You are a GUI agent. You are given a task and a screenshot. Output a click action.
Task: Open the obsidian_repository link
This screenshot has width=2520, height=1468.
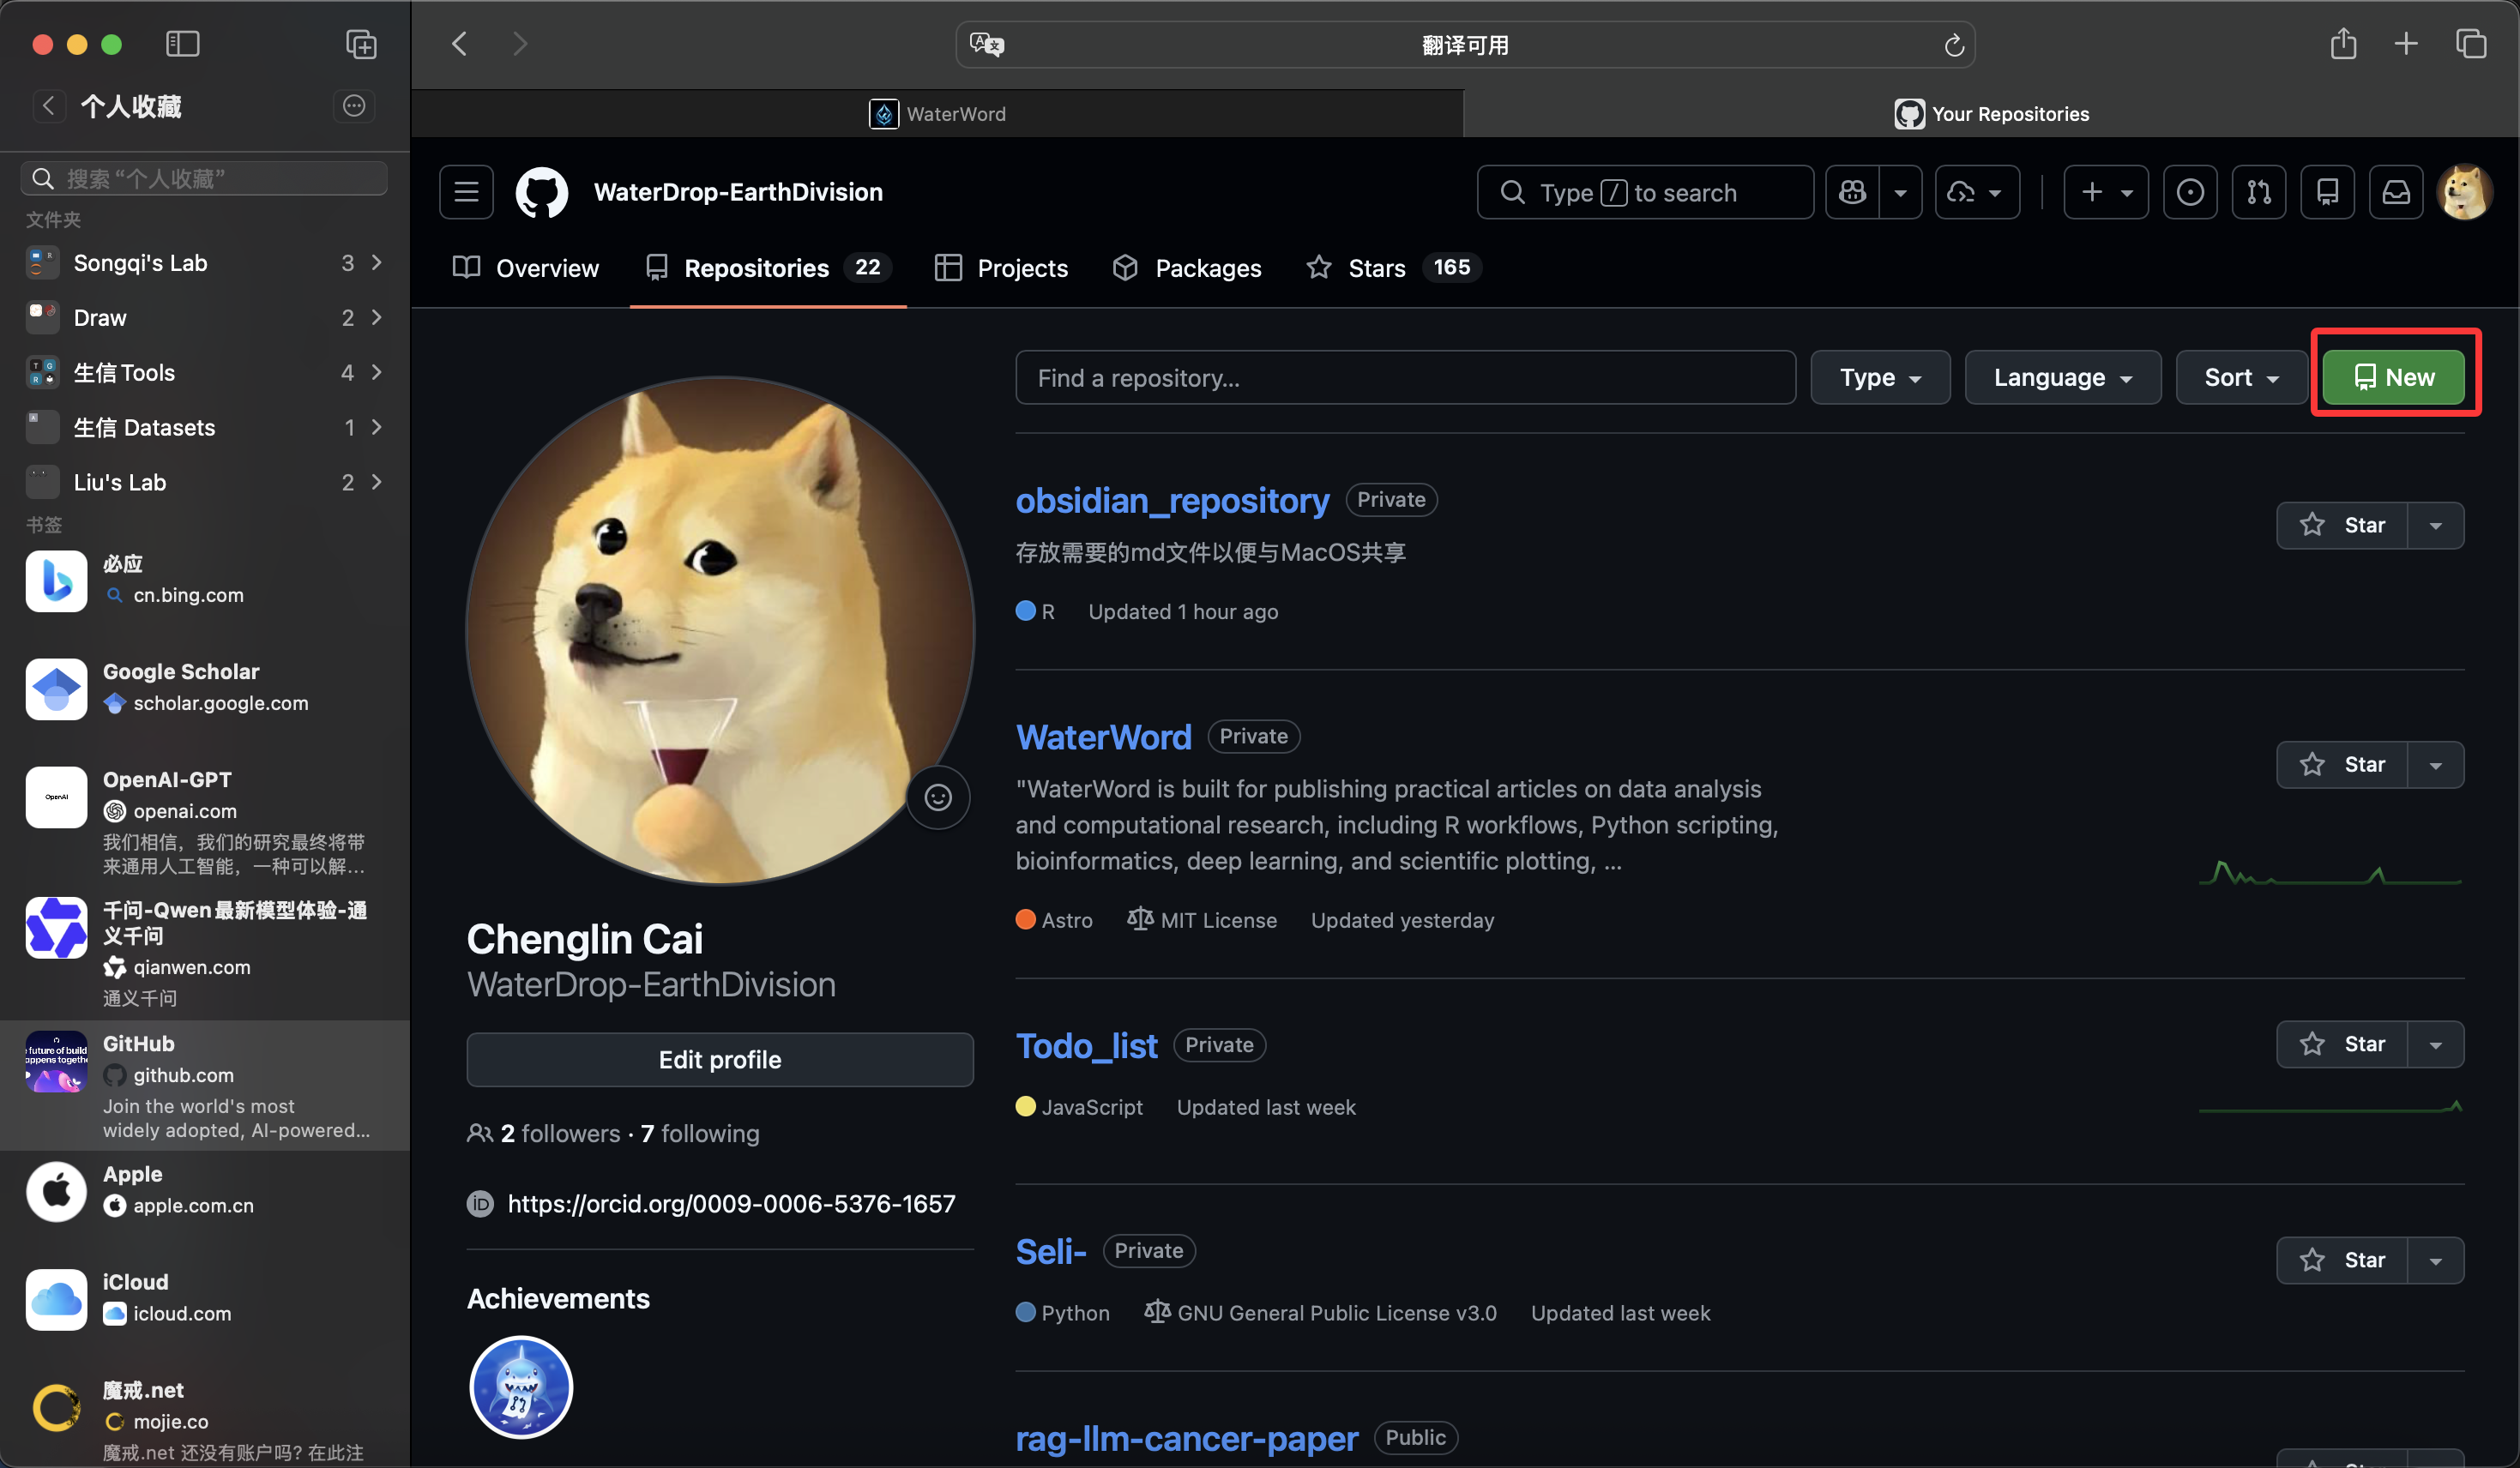pos(1173,500)
